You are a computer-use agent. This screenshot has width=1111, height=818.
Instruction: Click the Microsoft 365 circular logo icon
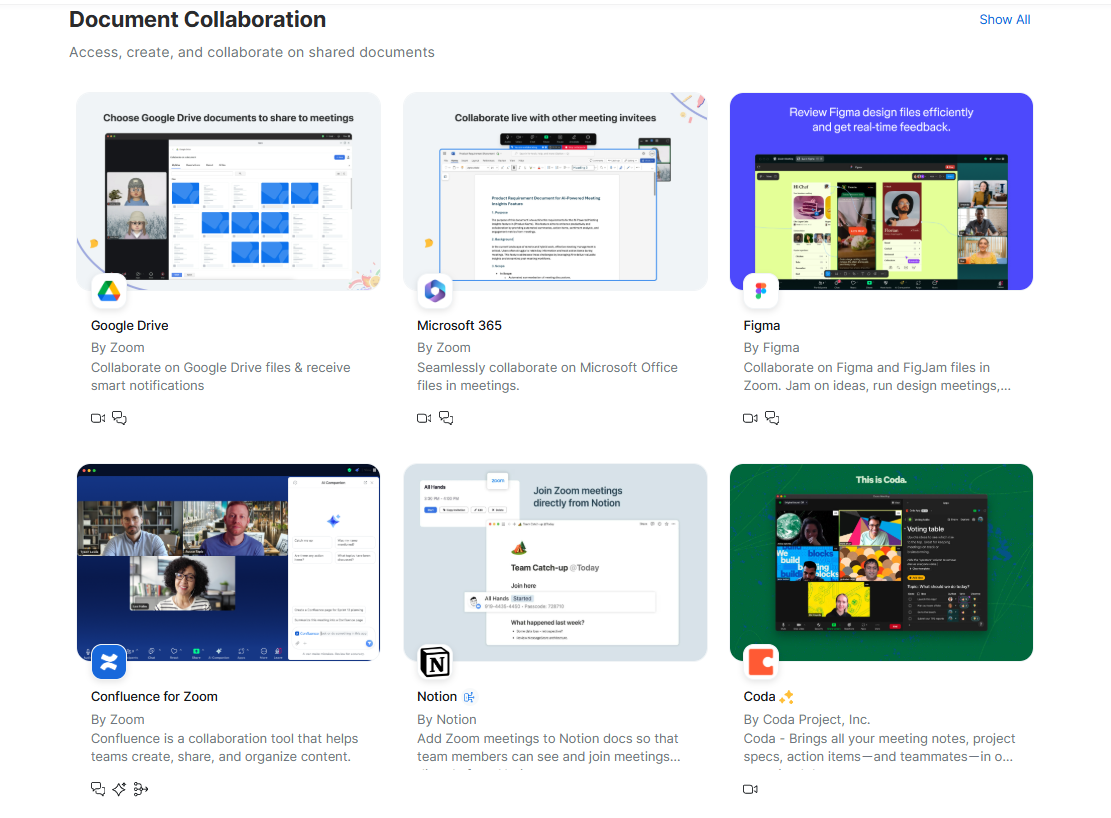(x=435, y=291)
